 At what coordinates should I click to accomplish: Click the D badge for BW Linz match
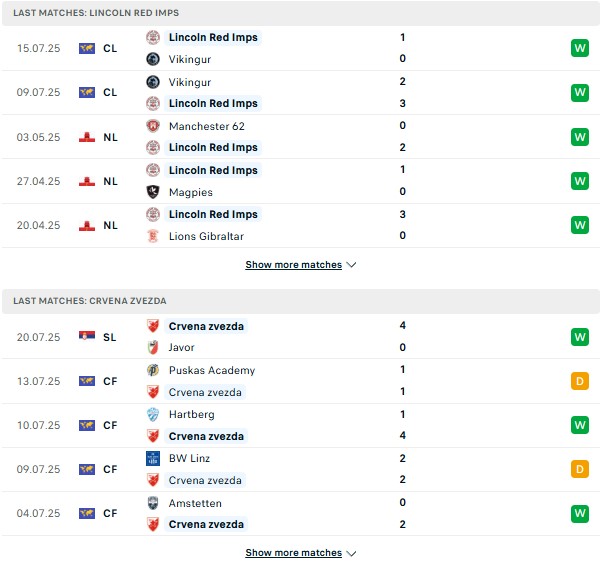click(x=580, y=469)
